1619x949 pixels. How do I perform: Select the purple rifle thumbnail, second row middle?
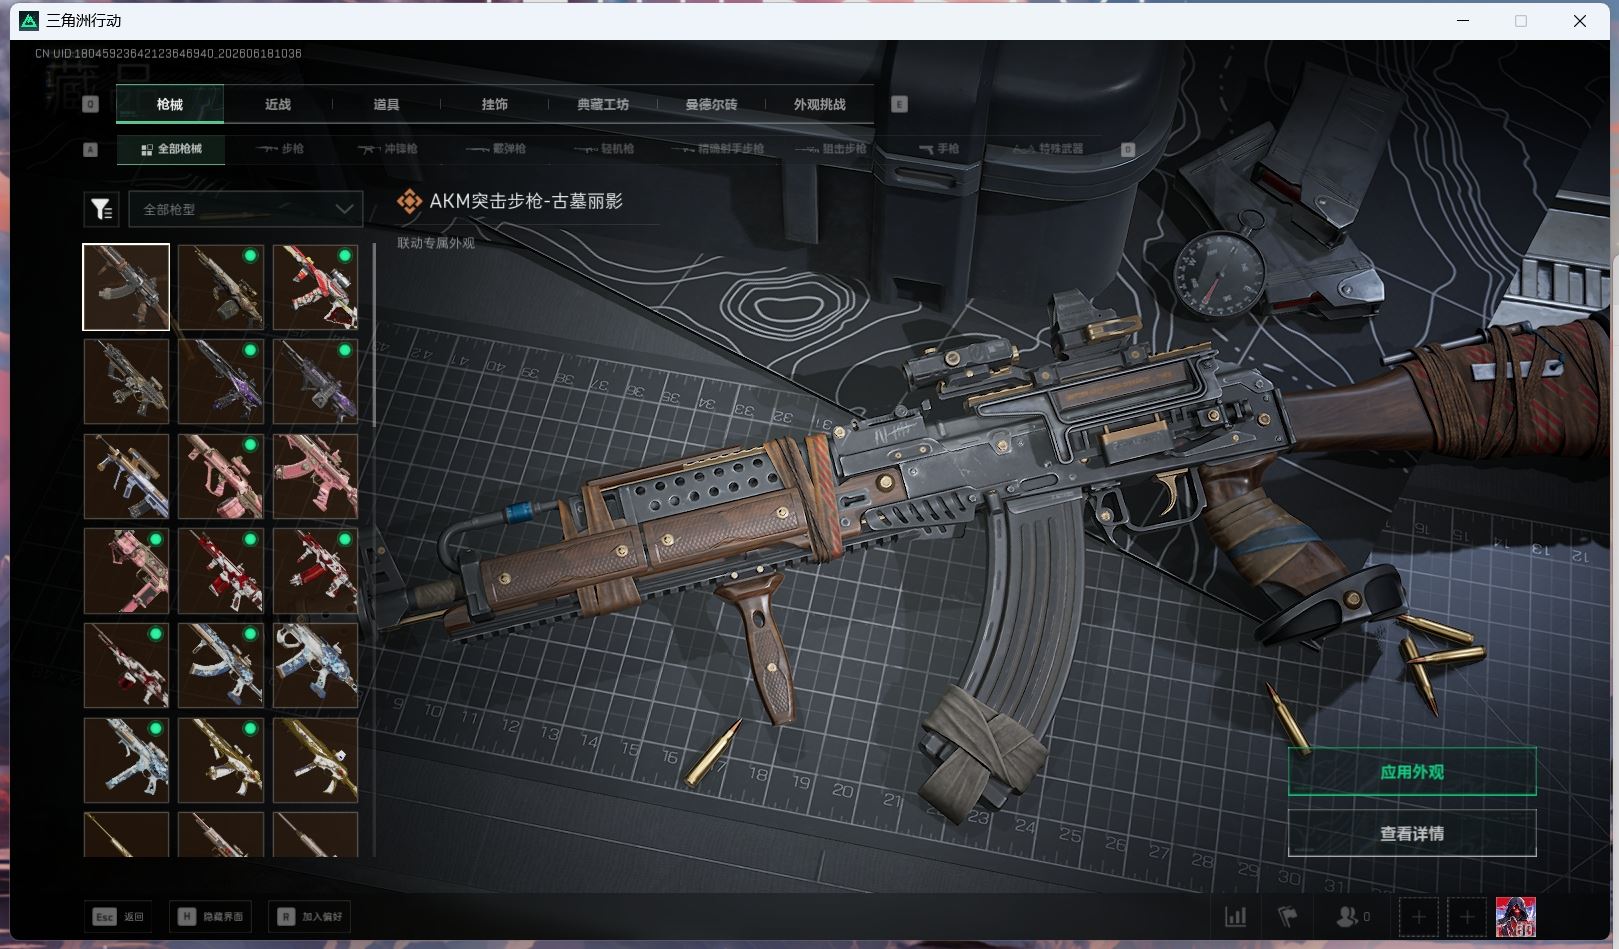coord(221,381)
